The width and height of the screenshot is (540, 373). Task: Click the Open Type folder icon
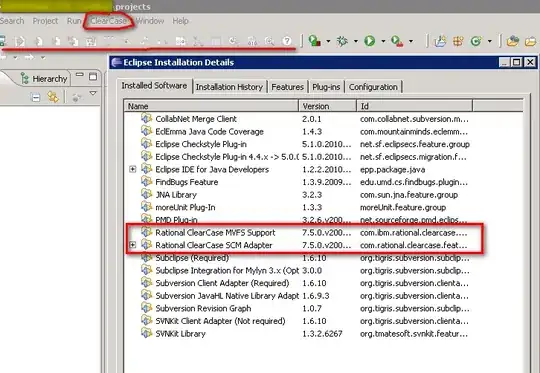[x=513, y=41]
